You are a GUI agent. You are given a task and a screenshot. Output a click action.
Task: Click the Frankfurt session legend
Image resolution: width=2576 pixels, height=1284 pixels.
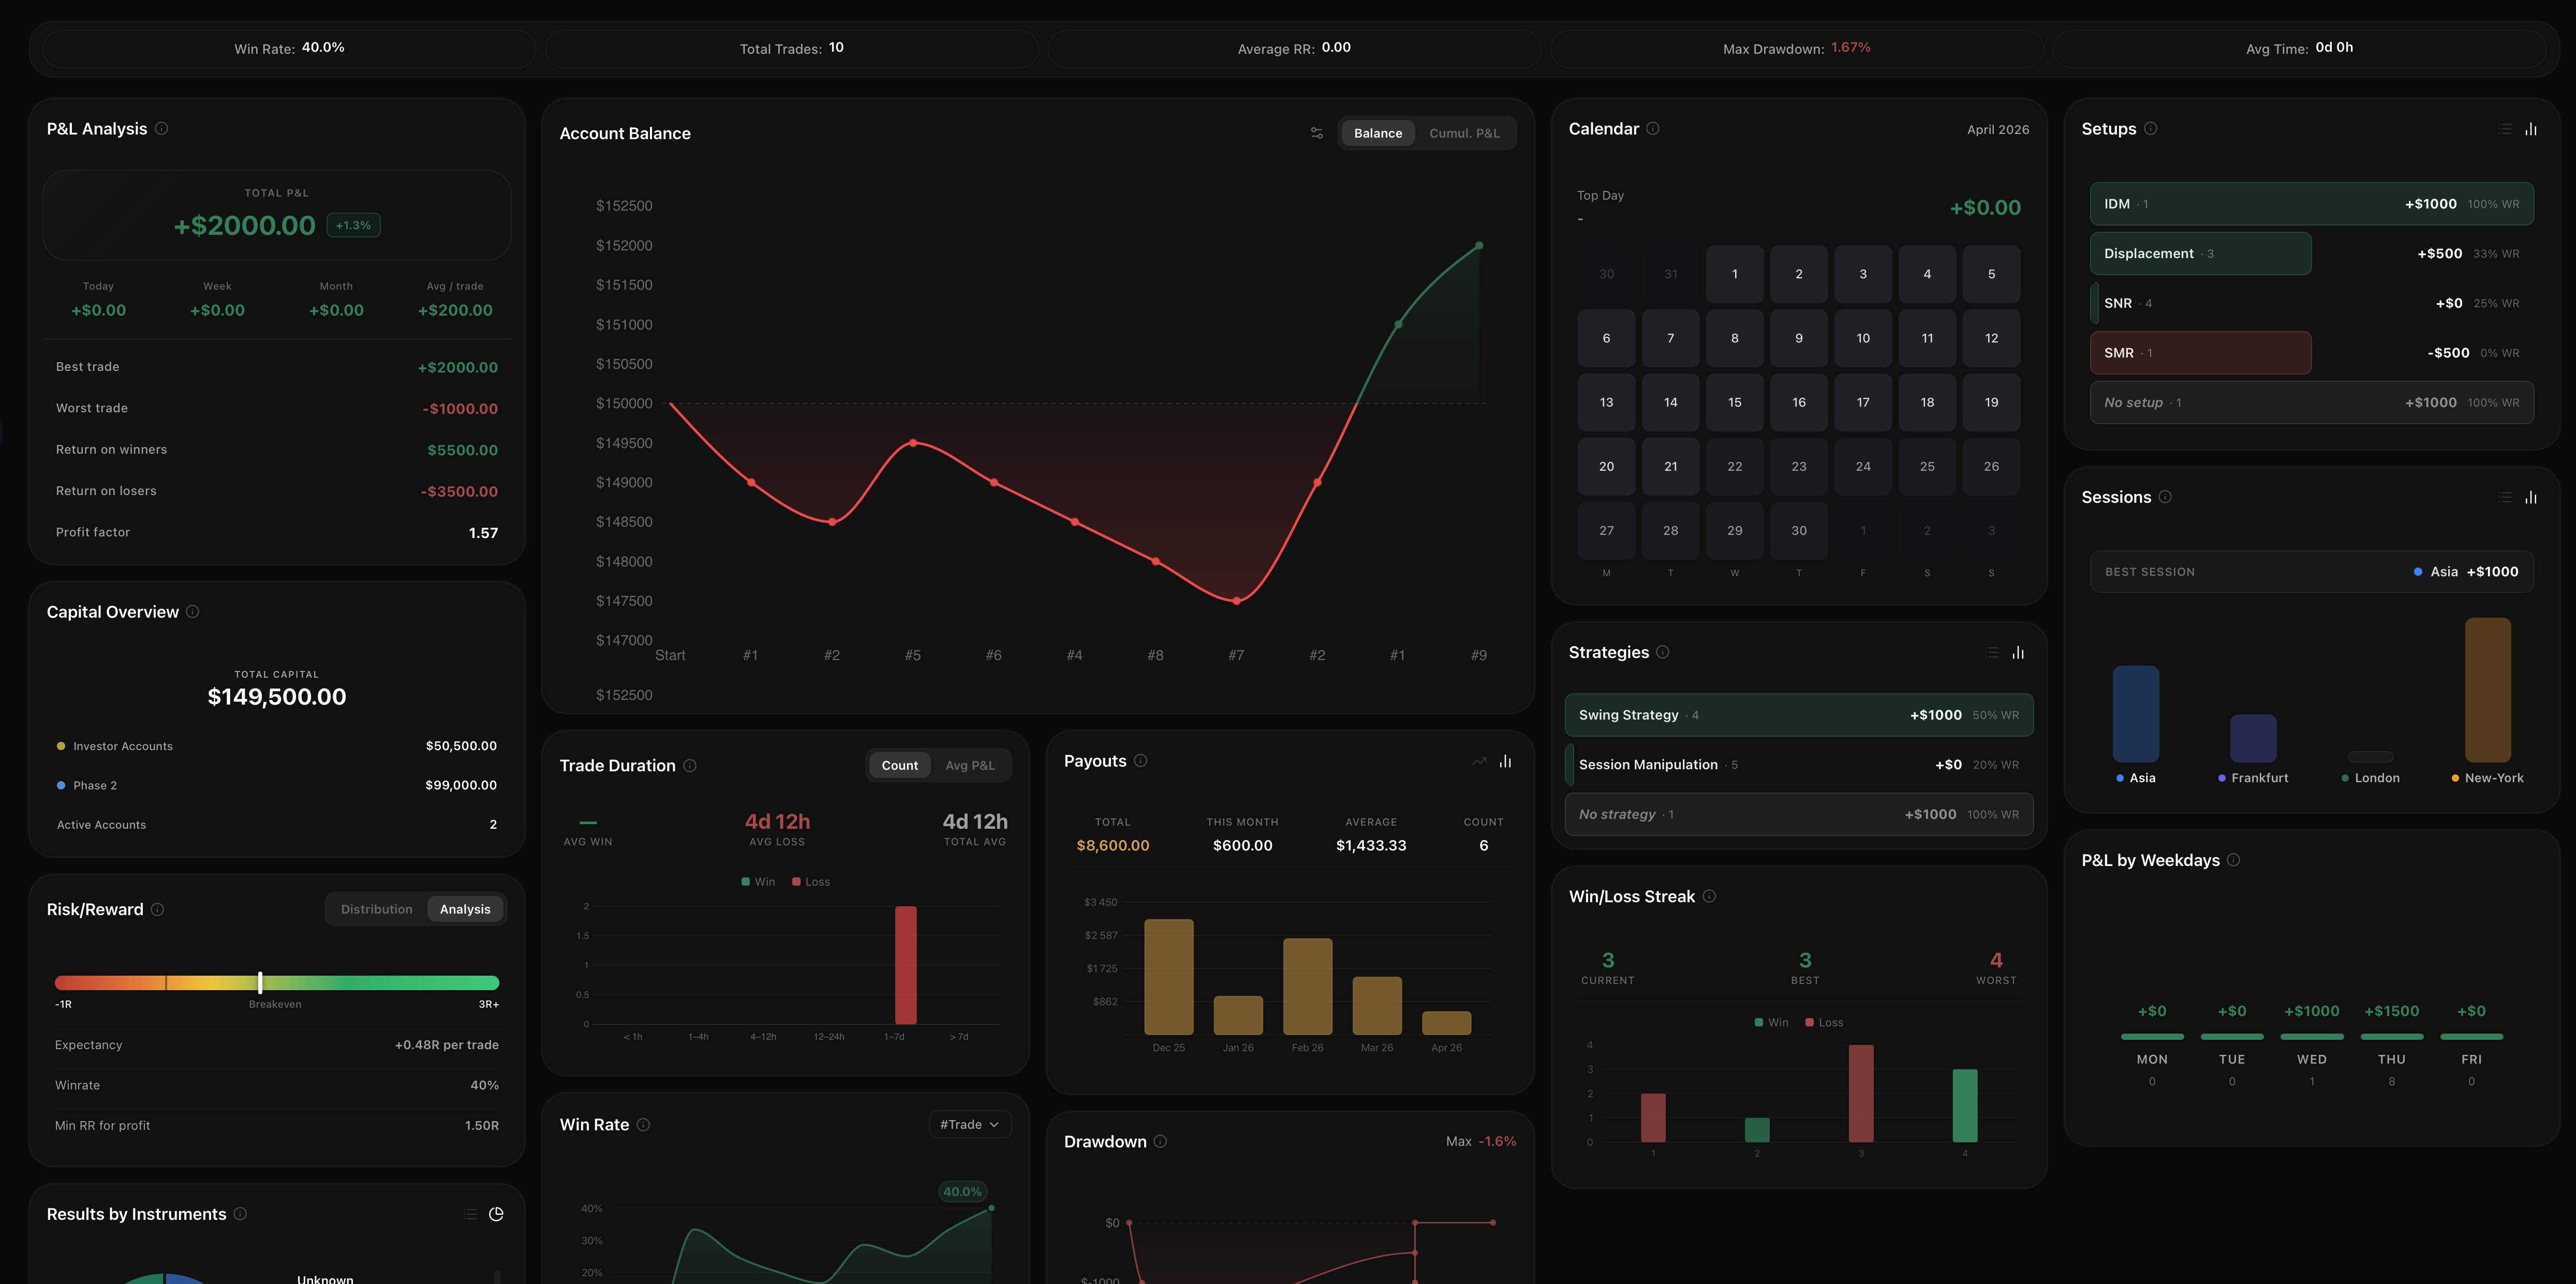click(2252, 778)
